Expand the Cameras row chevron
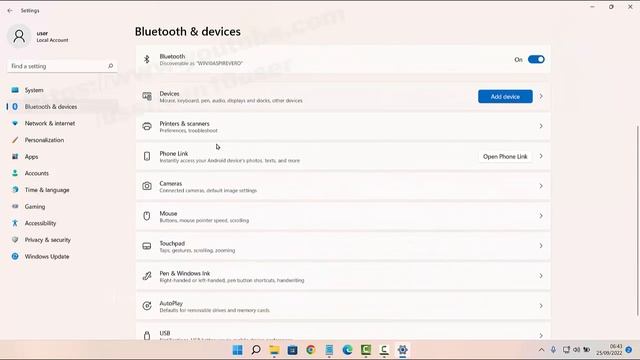Screen dimensions: 640x360 pyautogui.click(x=541, y=186)
